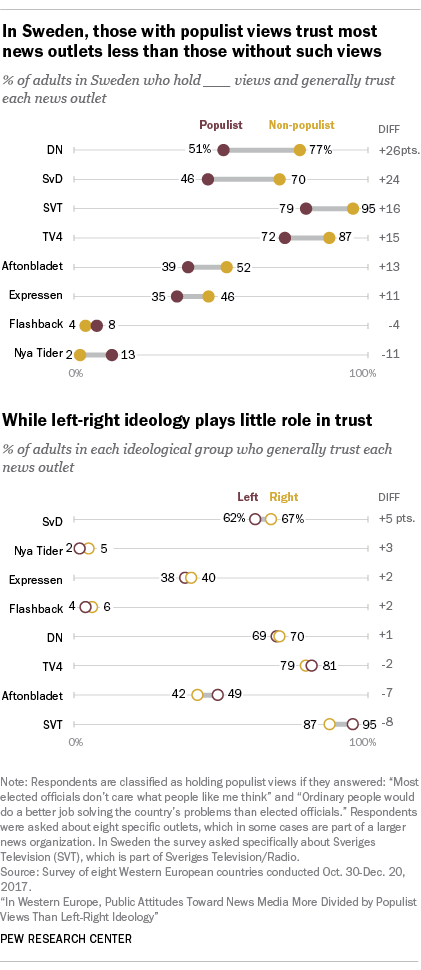Click the +26pts. difference value for DN
This screenshot has height=970, width=421.
tap(398, 150)
